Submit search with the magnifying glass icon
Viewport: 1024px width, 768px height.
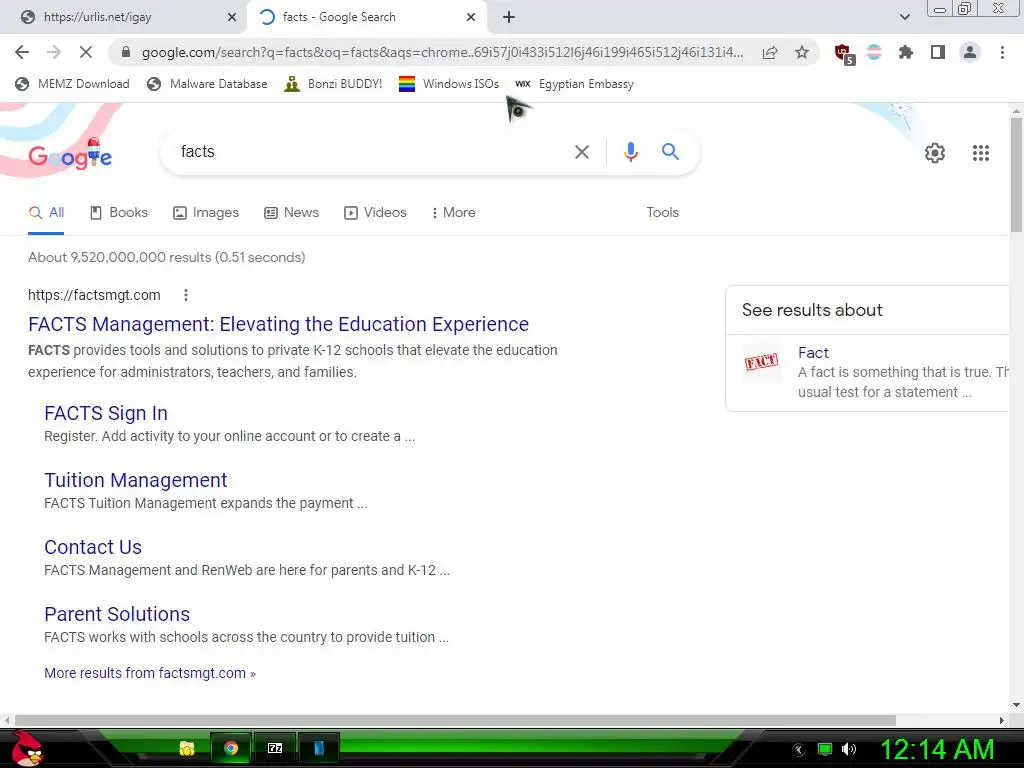point(670,152)
